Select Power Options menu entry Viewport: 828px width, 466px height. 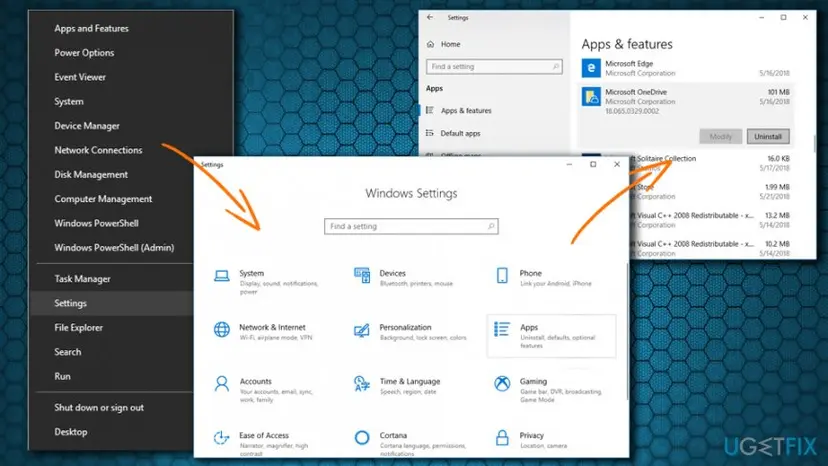click(x=84, y=53)
